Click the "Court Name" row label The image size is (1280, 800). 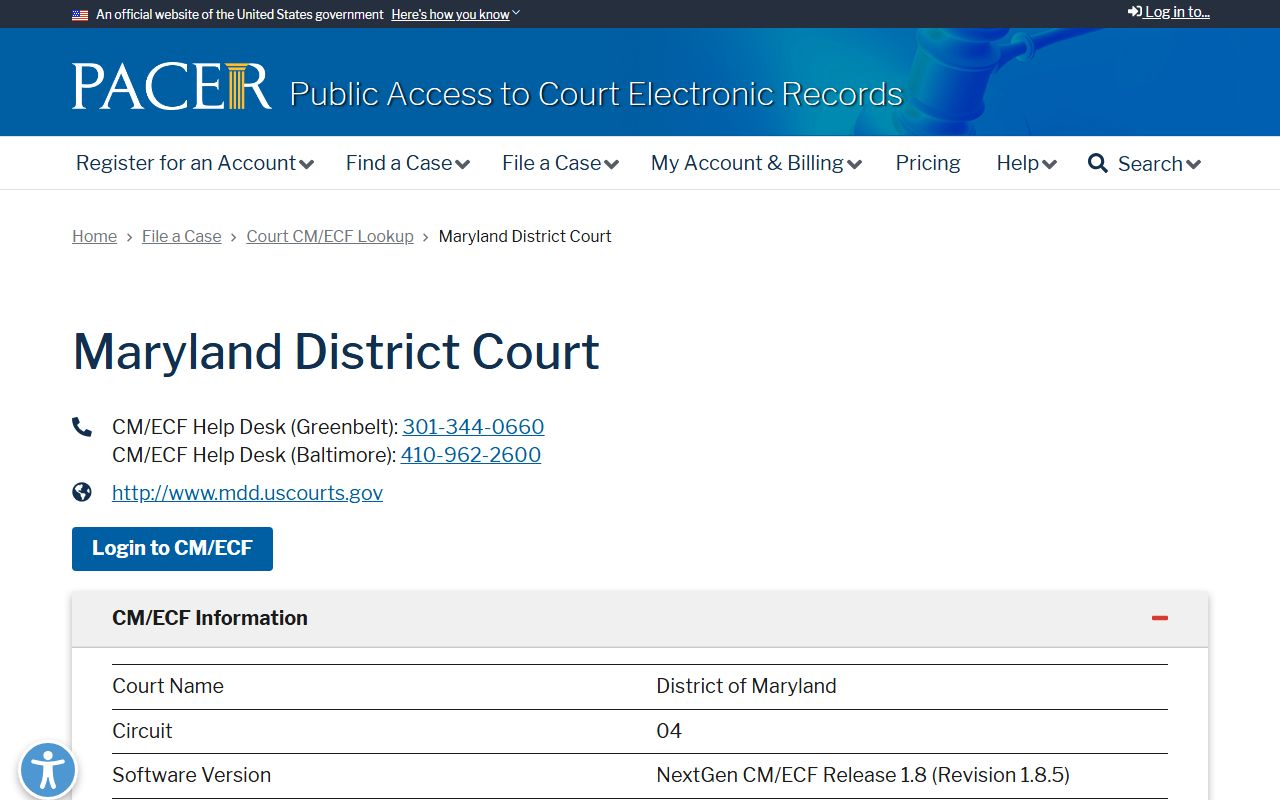click(x=168, y=686)
